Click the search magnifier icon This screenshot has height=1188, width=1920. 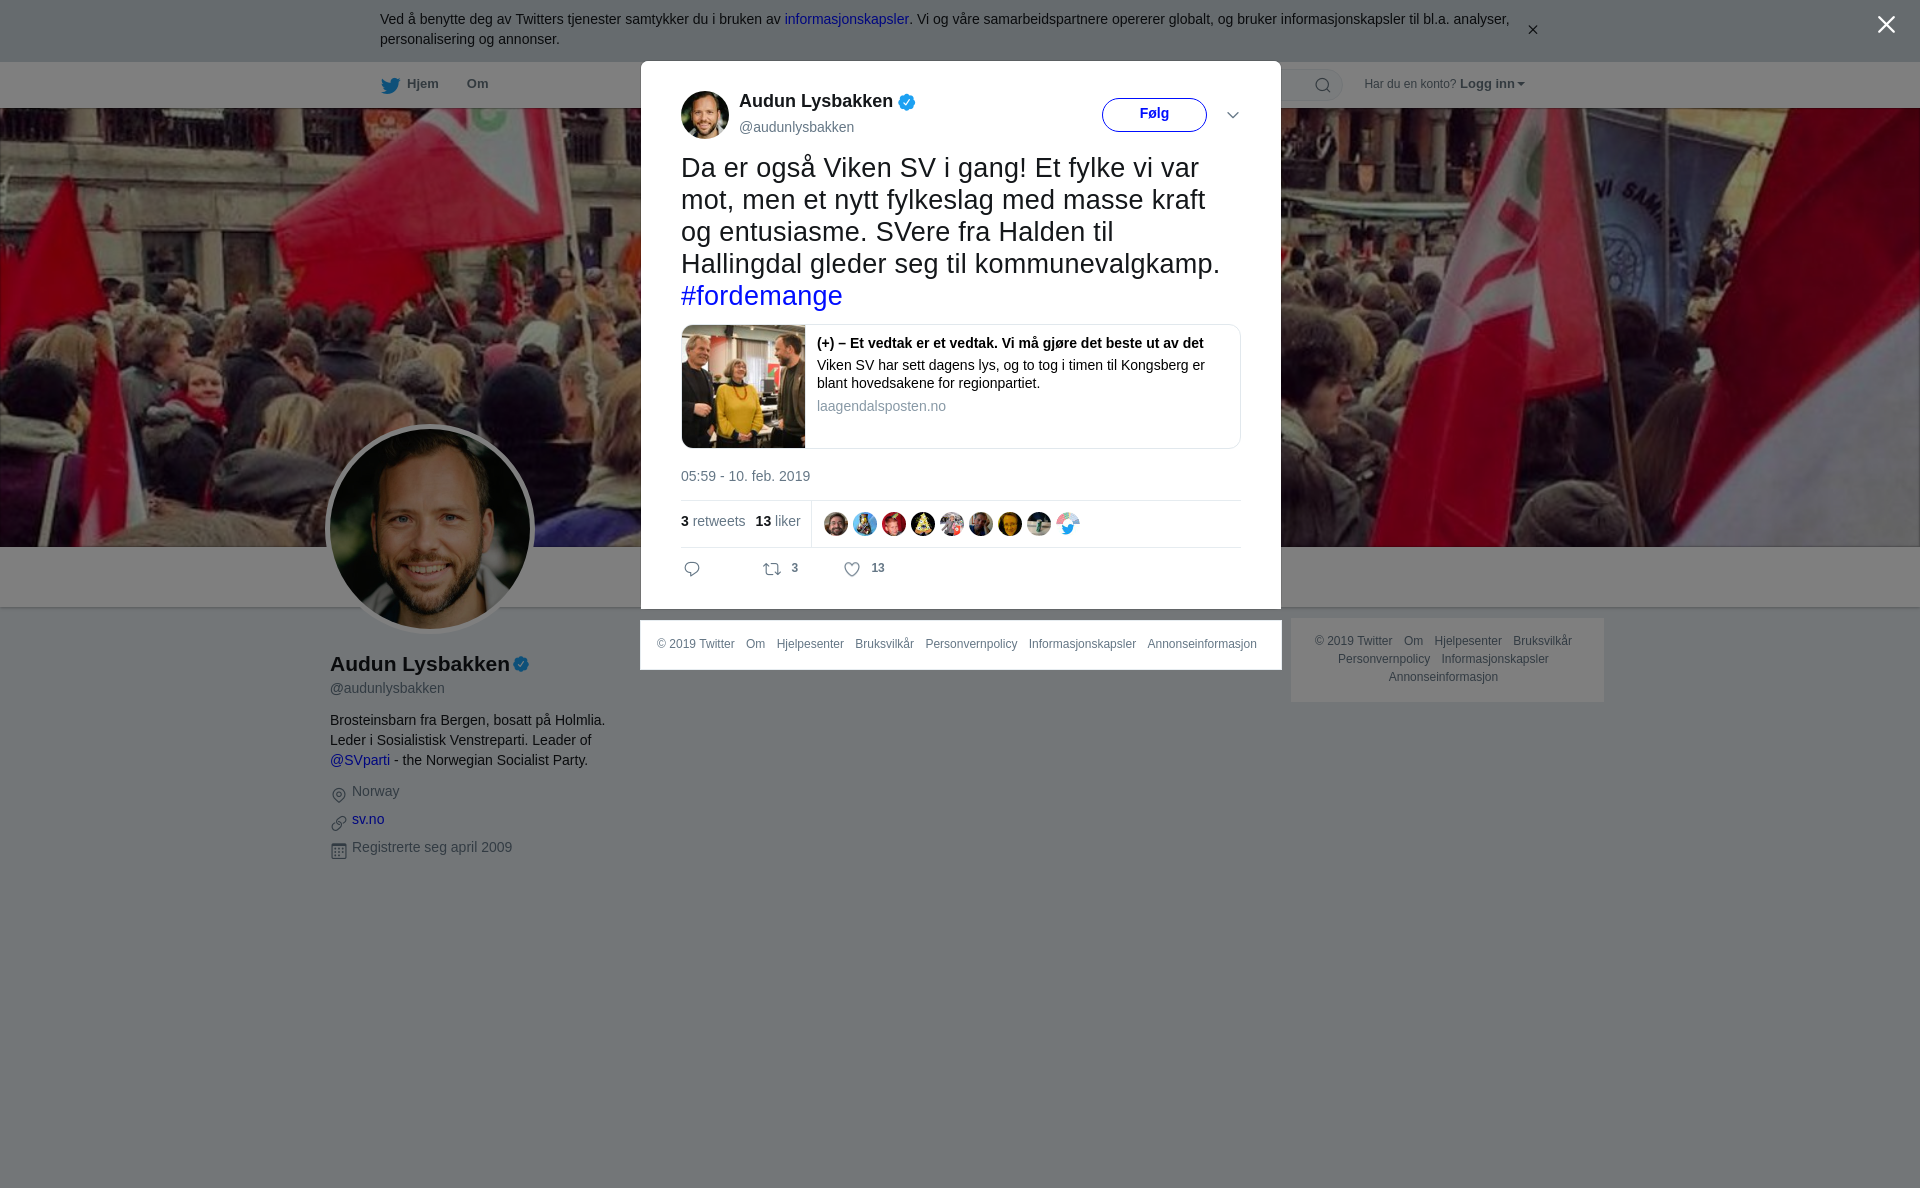(1323, 85)
